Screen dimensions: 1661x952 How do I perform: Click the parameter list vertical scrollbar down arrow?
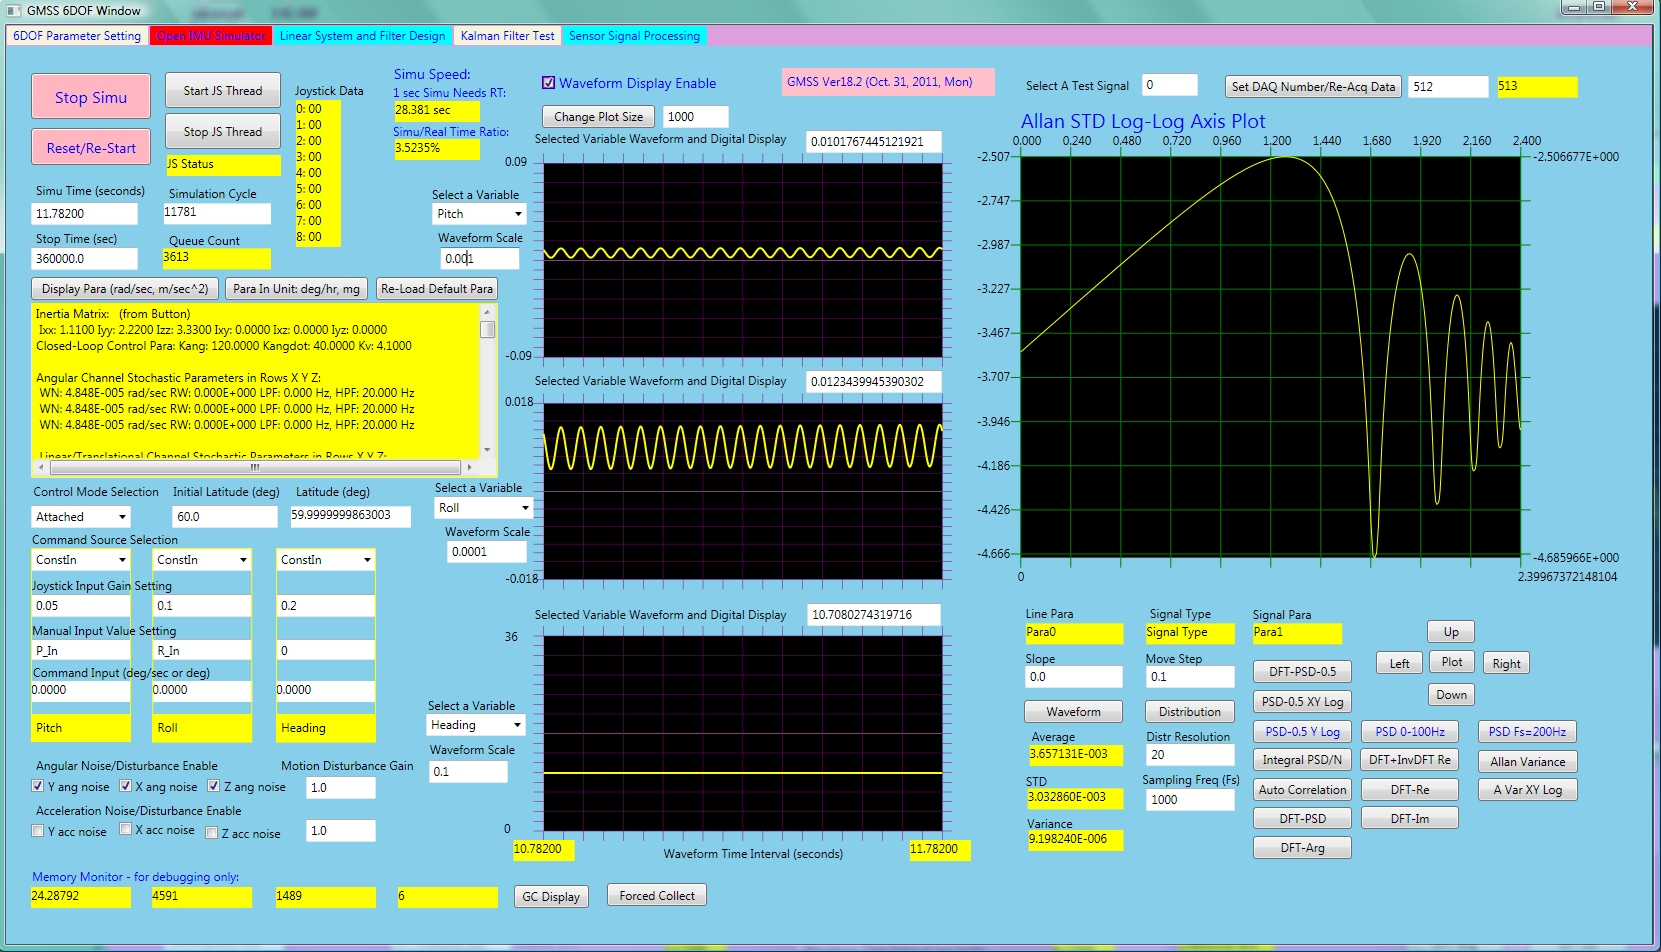487,450
